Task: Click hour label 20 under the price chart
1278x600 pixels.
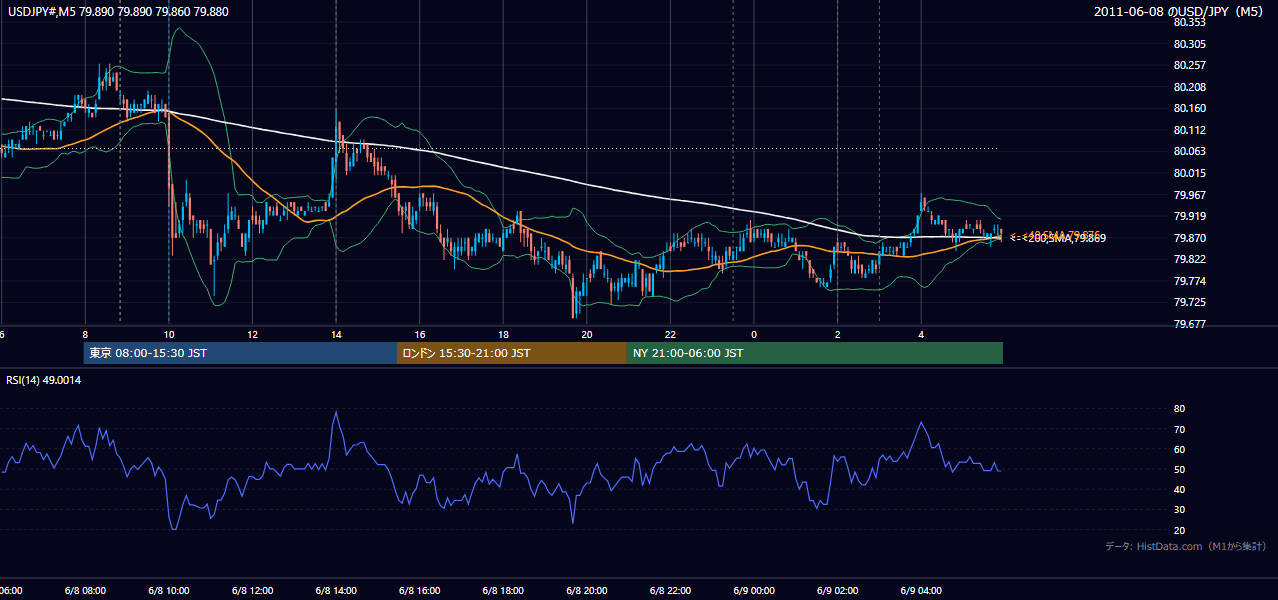Action: (587, 334)
